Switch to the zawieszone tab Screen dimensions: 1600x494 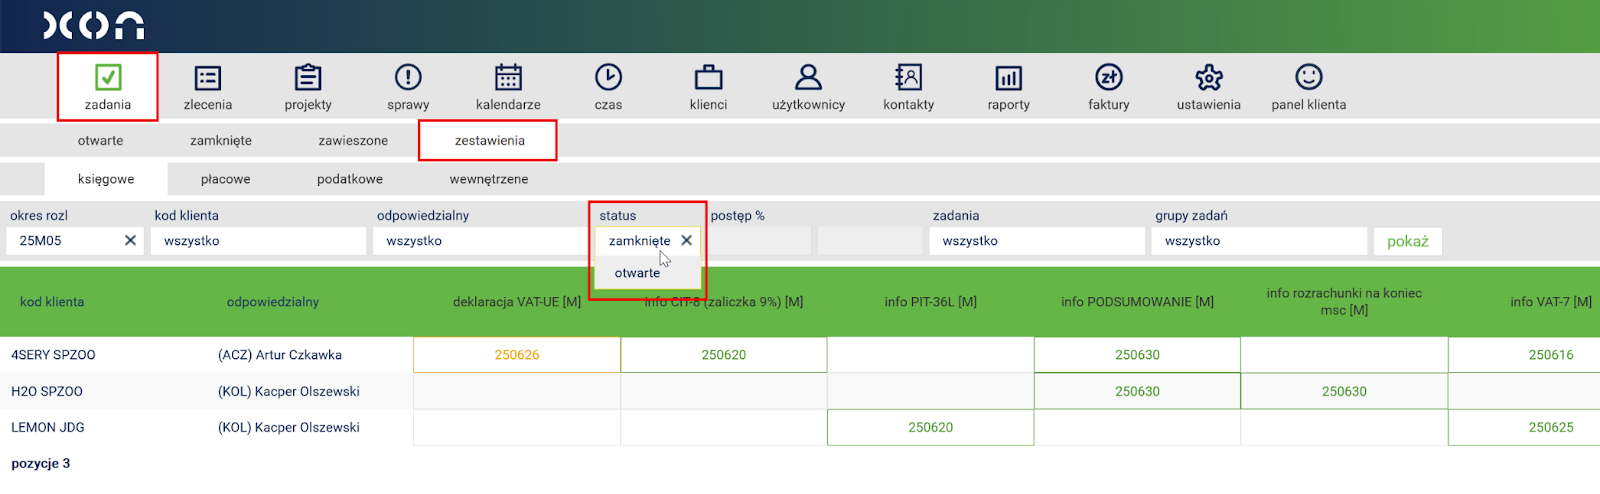point(353,141)
